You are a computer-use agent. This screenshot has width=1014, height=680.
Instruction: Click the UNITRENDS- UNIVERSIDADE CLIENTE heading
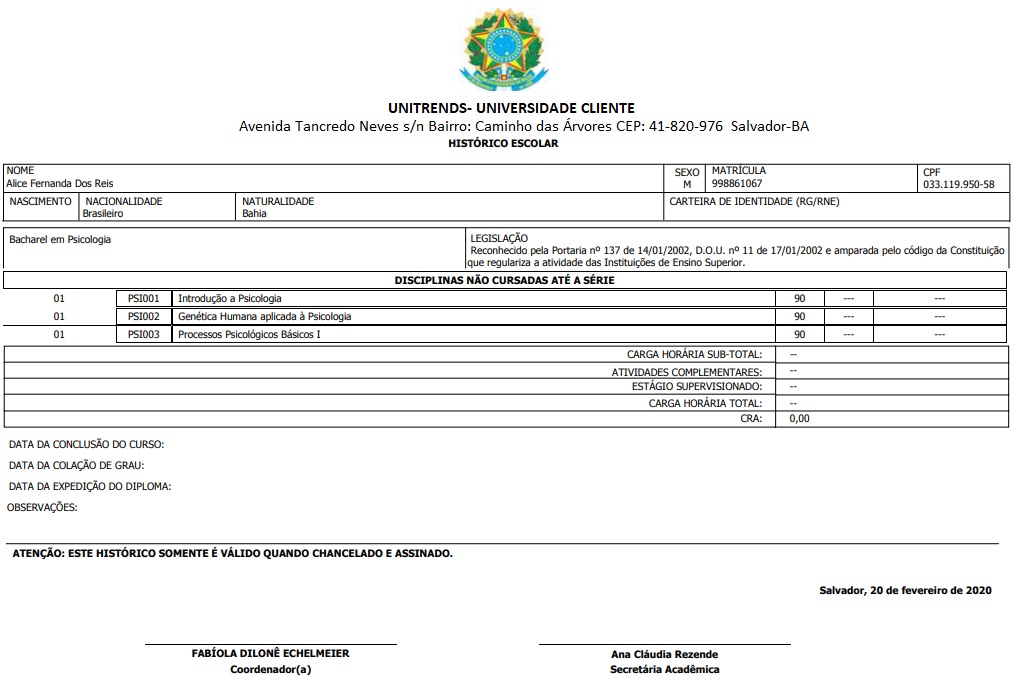tap(510, 108)
